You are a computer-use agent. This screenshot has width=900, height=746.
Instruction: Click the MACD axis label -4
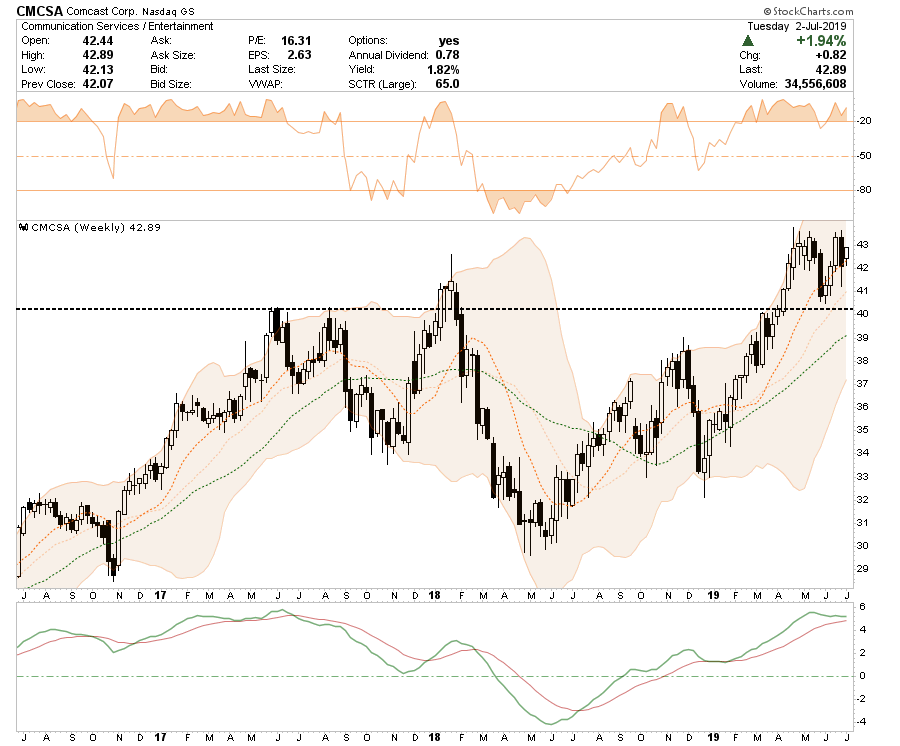click(x=862, y=722)
